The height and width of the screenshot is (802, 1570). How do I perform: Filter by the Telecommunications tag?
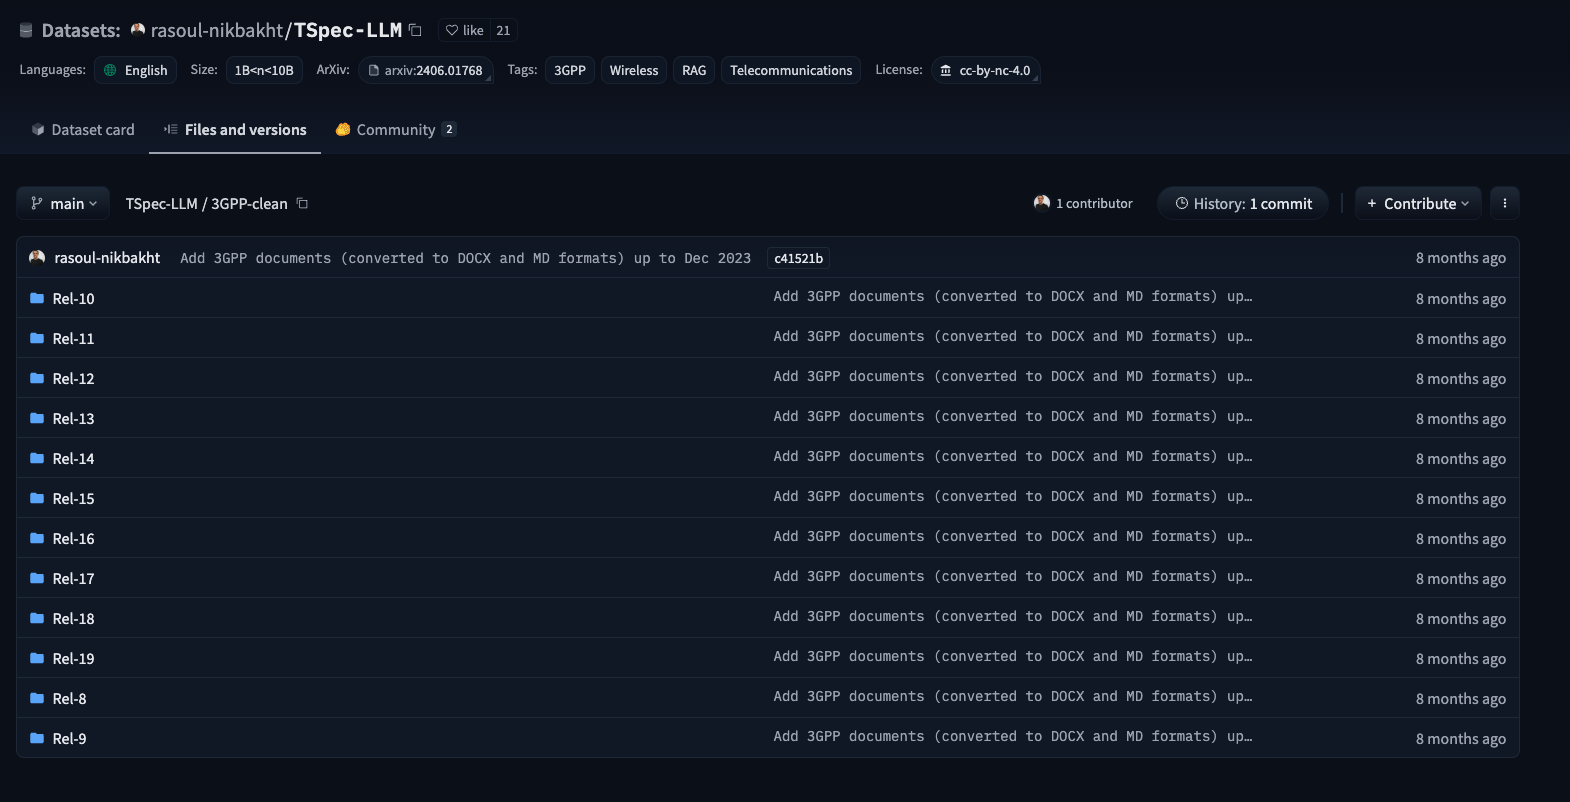tap(791, 70)
